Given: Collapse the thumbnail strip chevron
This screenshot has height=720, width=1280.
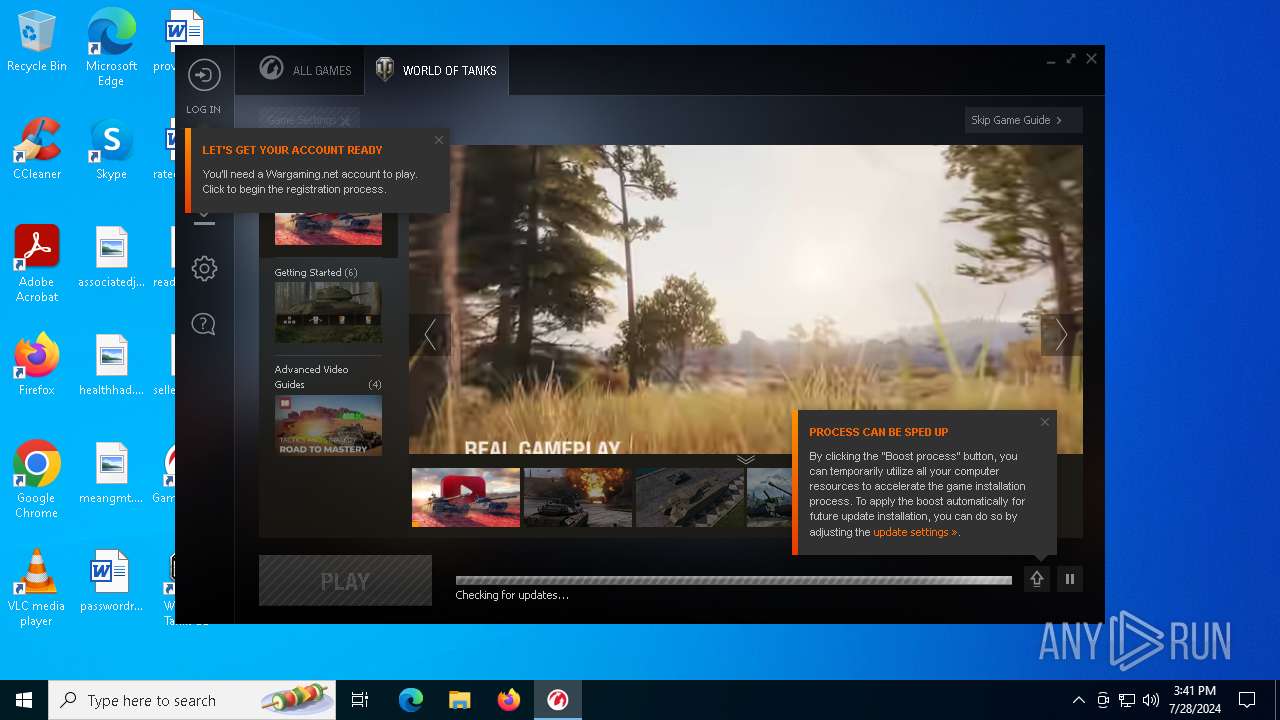Looking at the screenshot, I should (x=746, y=459).
